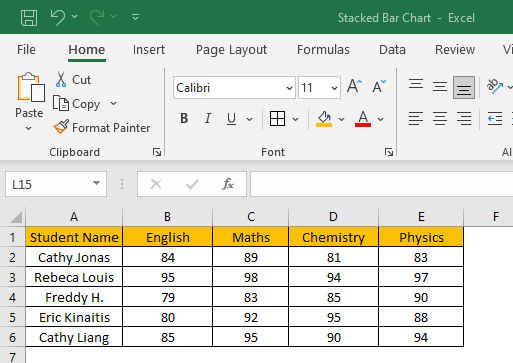Select the Eric Kinaitis cell
513x363 pixels.
pyautogui.click(x=74, y=317)
